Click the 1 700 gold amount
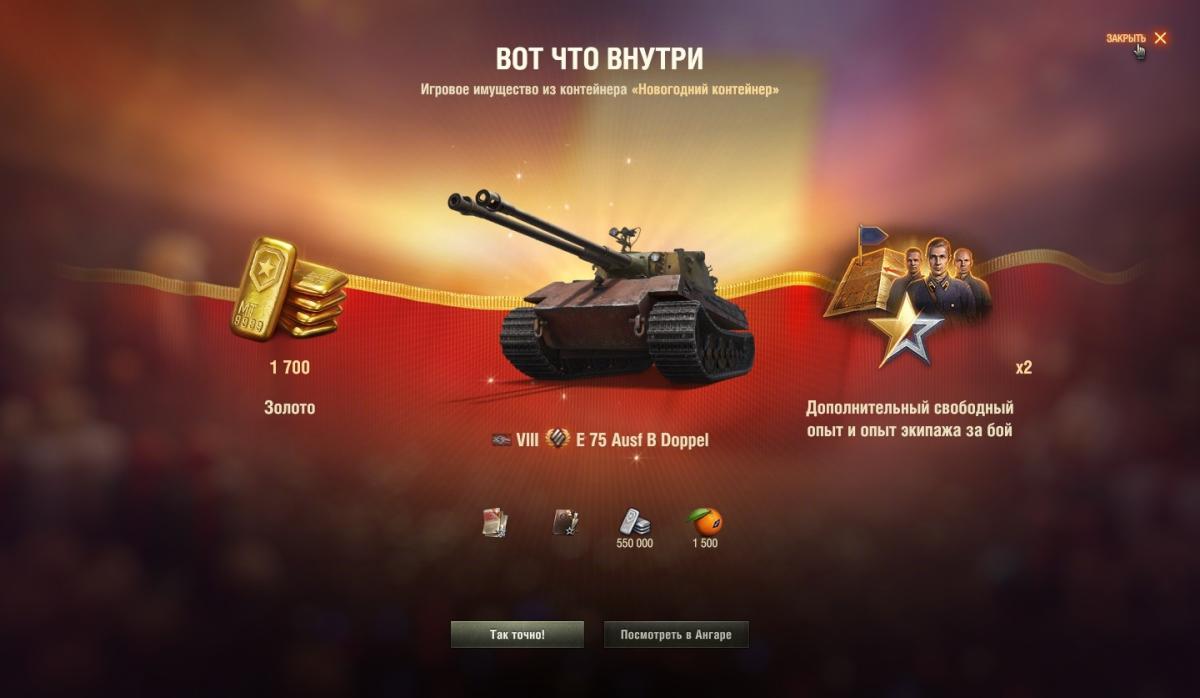 point(290,368)
